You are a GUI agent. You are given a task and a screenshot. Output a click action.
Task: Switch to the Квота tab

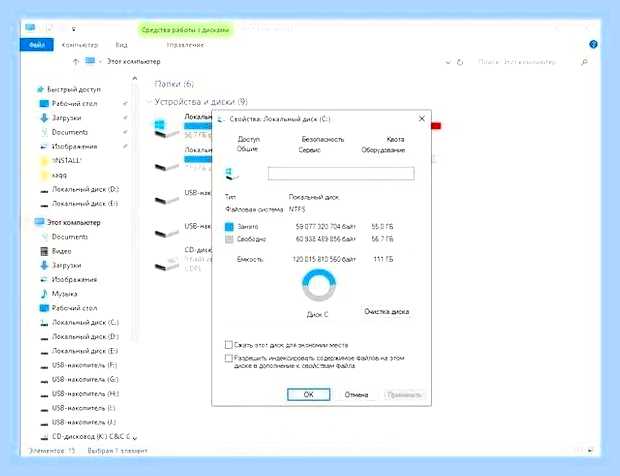click(x=395, y=139)
